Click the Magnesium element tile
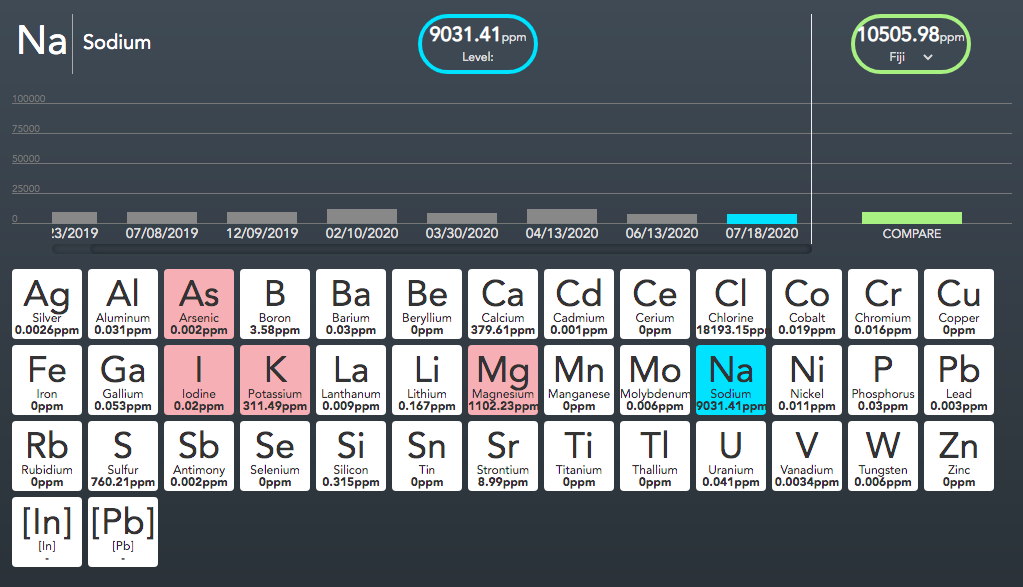The height and width of the screenshot is (587, 1023). coord(503,379)
